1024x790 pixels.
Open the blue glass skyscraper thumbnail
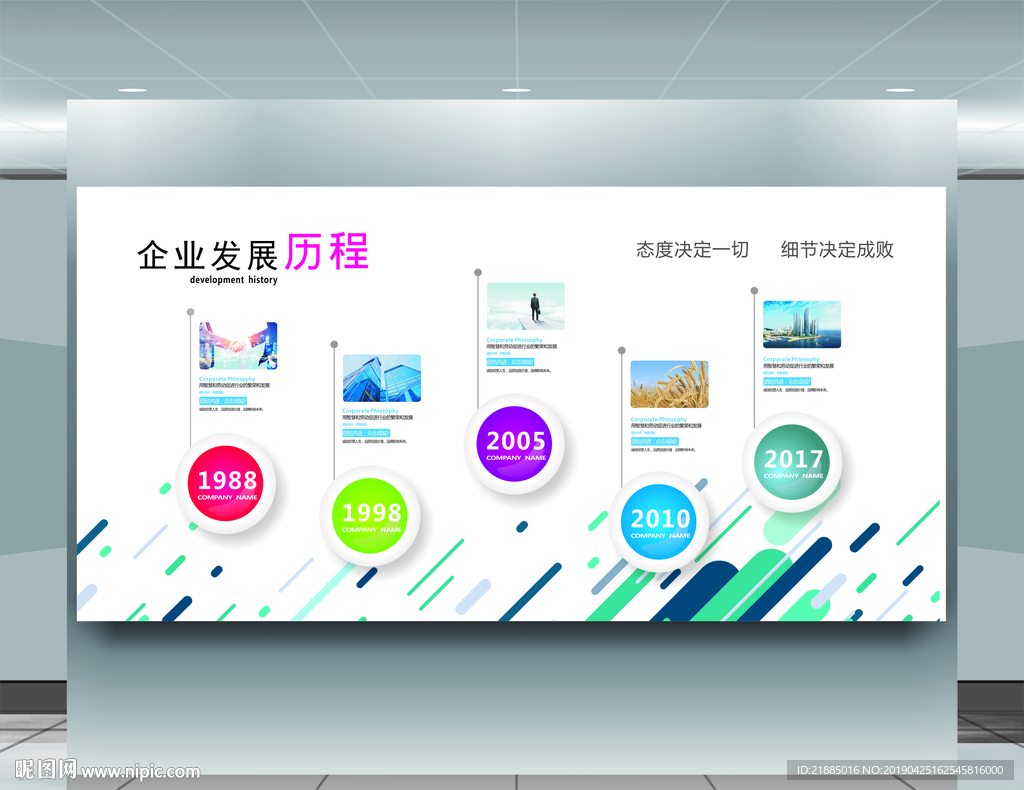(382, 378)
